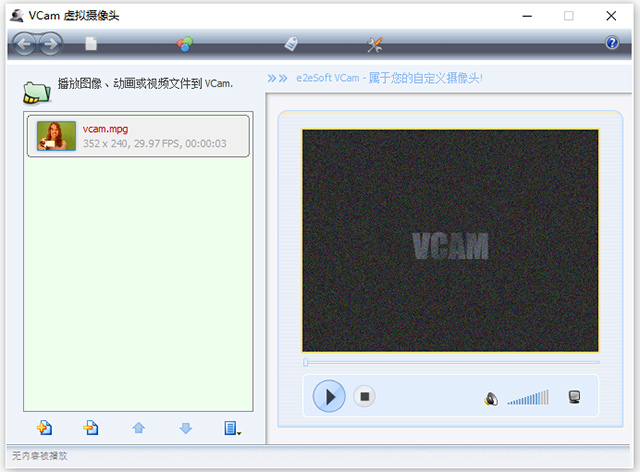Minimize the VCam window
Screen dimensions: 640x472
(527, 16)
